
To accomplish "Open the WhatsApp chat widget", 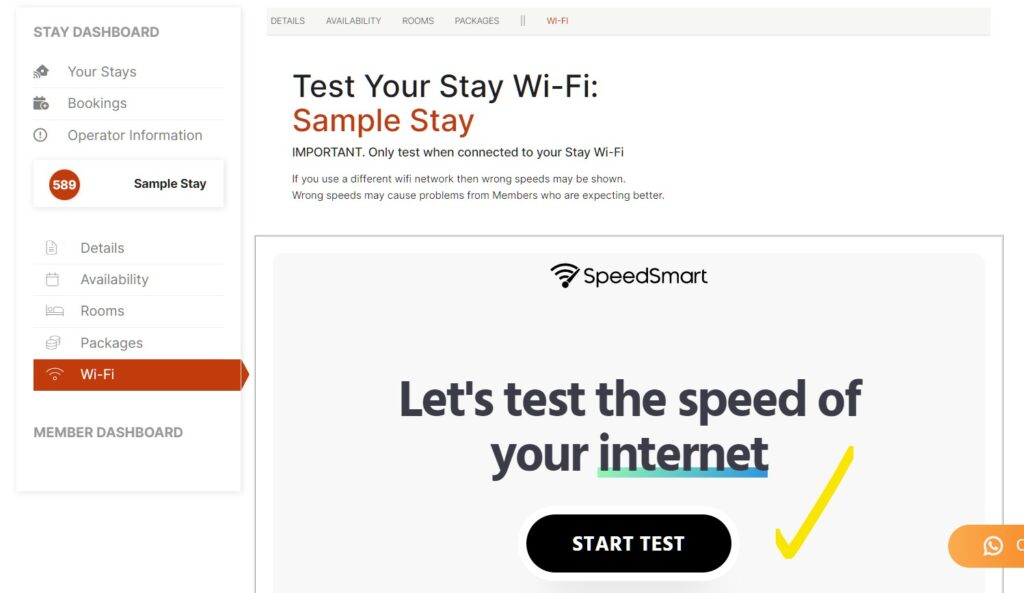I will pyautogui.click(x=991, y=545).
